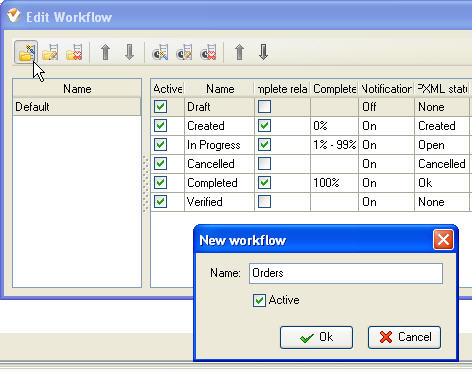Toggle complete related checkbox for In Progress row
This screenshot has width=472, height=372.
pyautogui.click(x=264, y=145)
